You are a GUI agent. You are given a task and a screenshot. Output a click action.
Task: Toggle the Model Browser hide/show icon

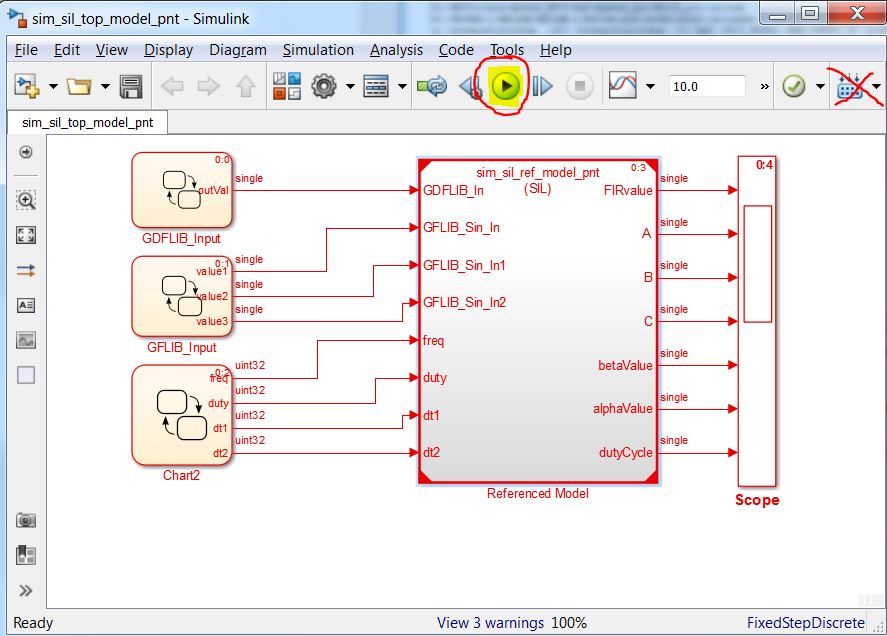(x=25, y=152)
